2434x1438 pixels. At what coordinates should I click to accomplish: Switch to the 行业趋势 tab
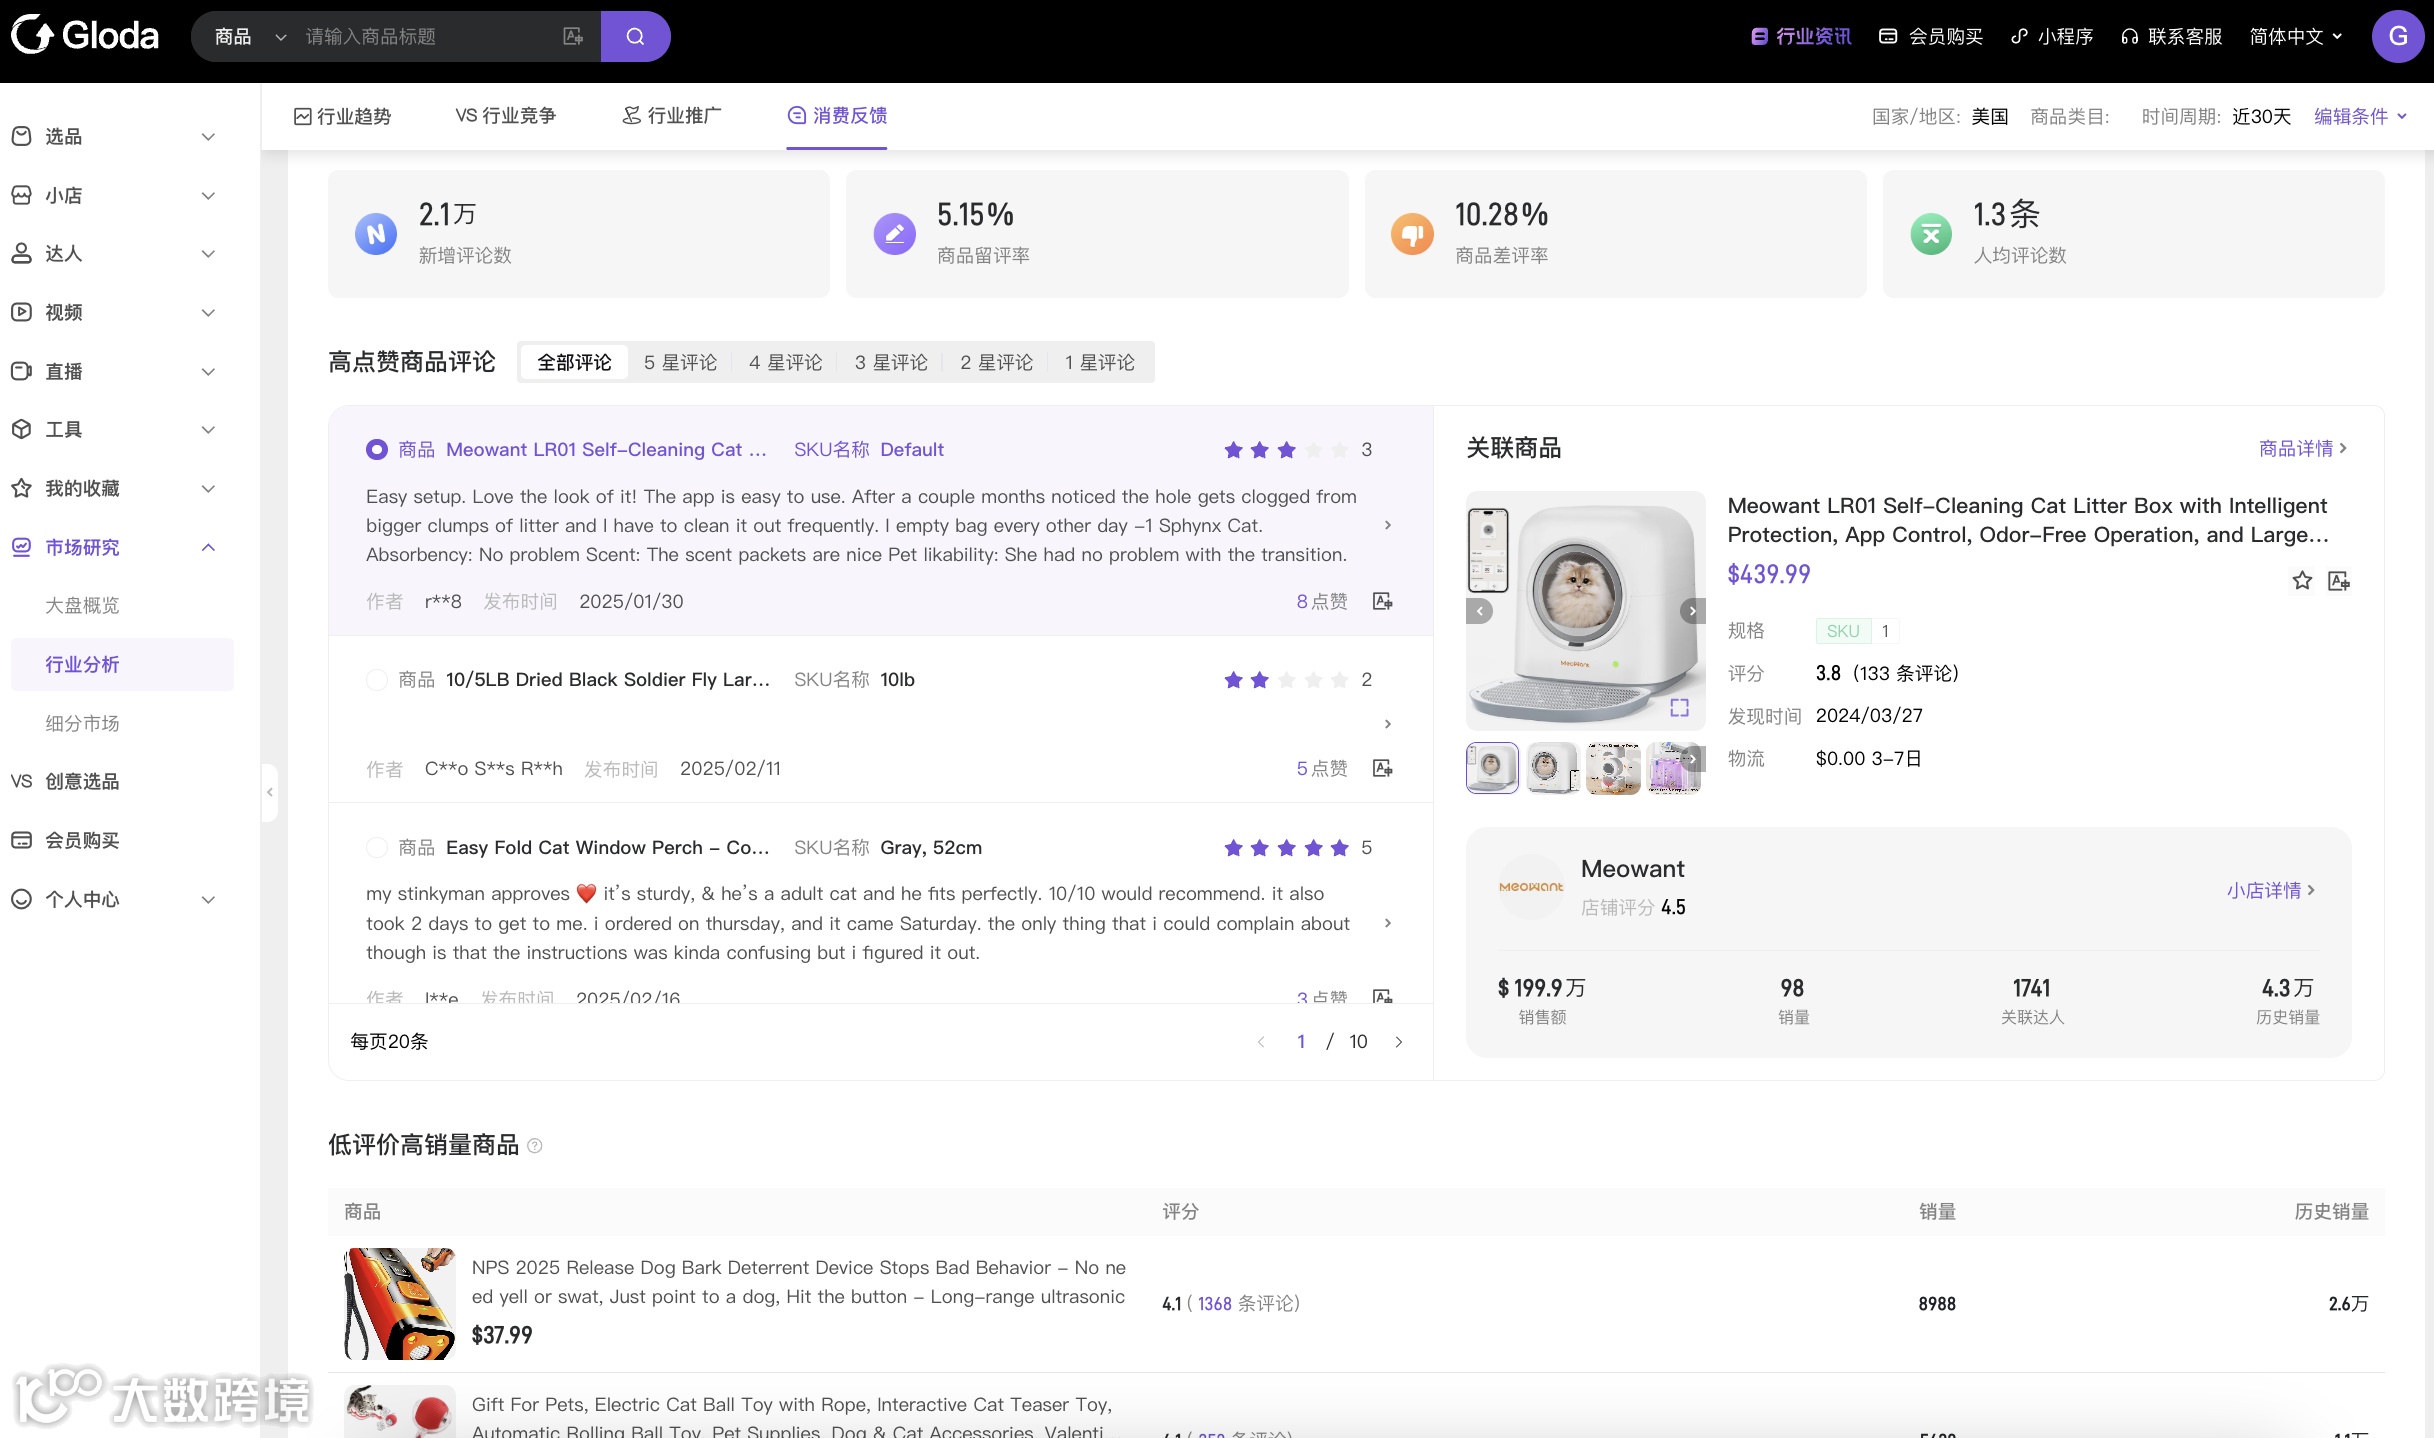tap(342, 116)
